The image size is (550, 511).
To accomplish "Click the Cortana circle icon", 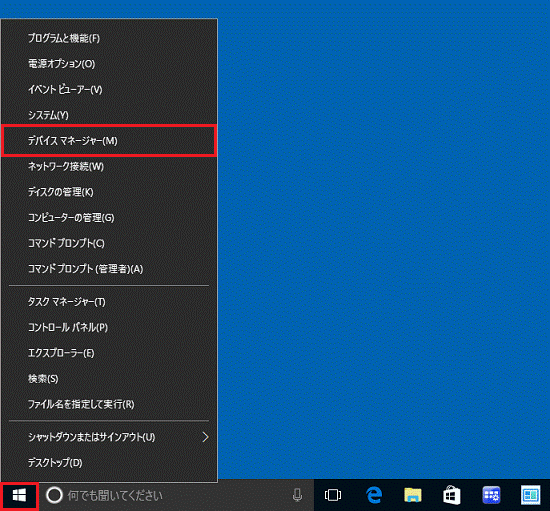I will point(54,496).
